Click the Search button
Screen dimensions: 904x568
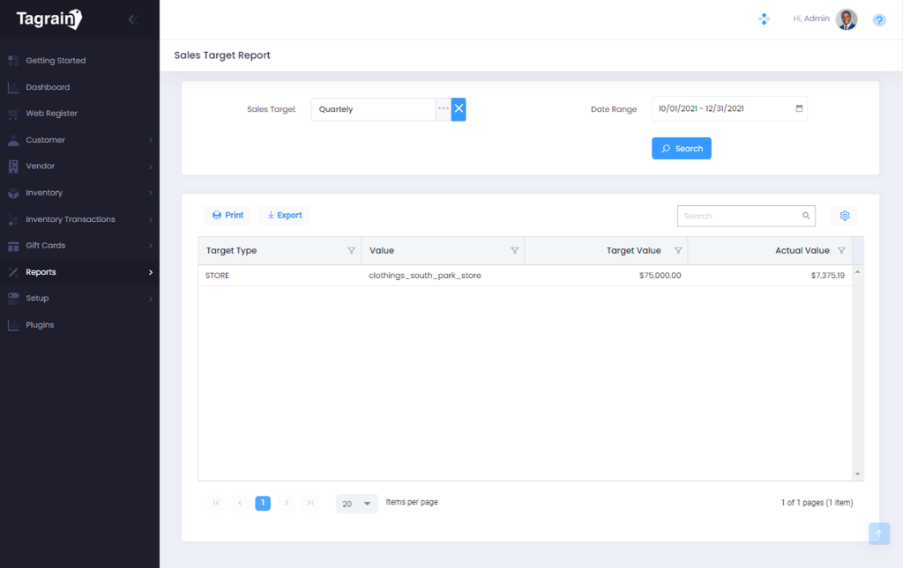[x=681, y=149]
